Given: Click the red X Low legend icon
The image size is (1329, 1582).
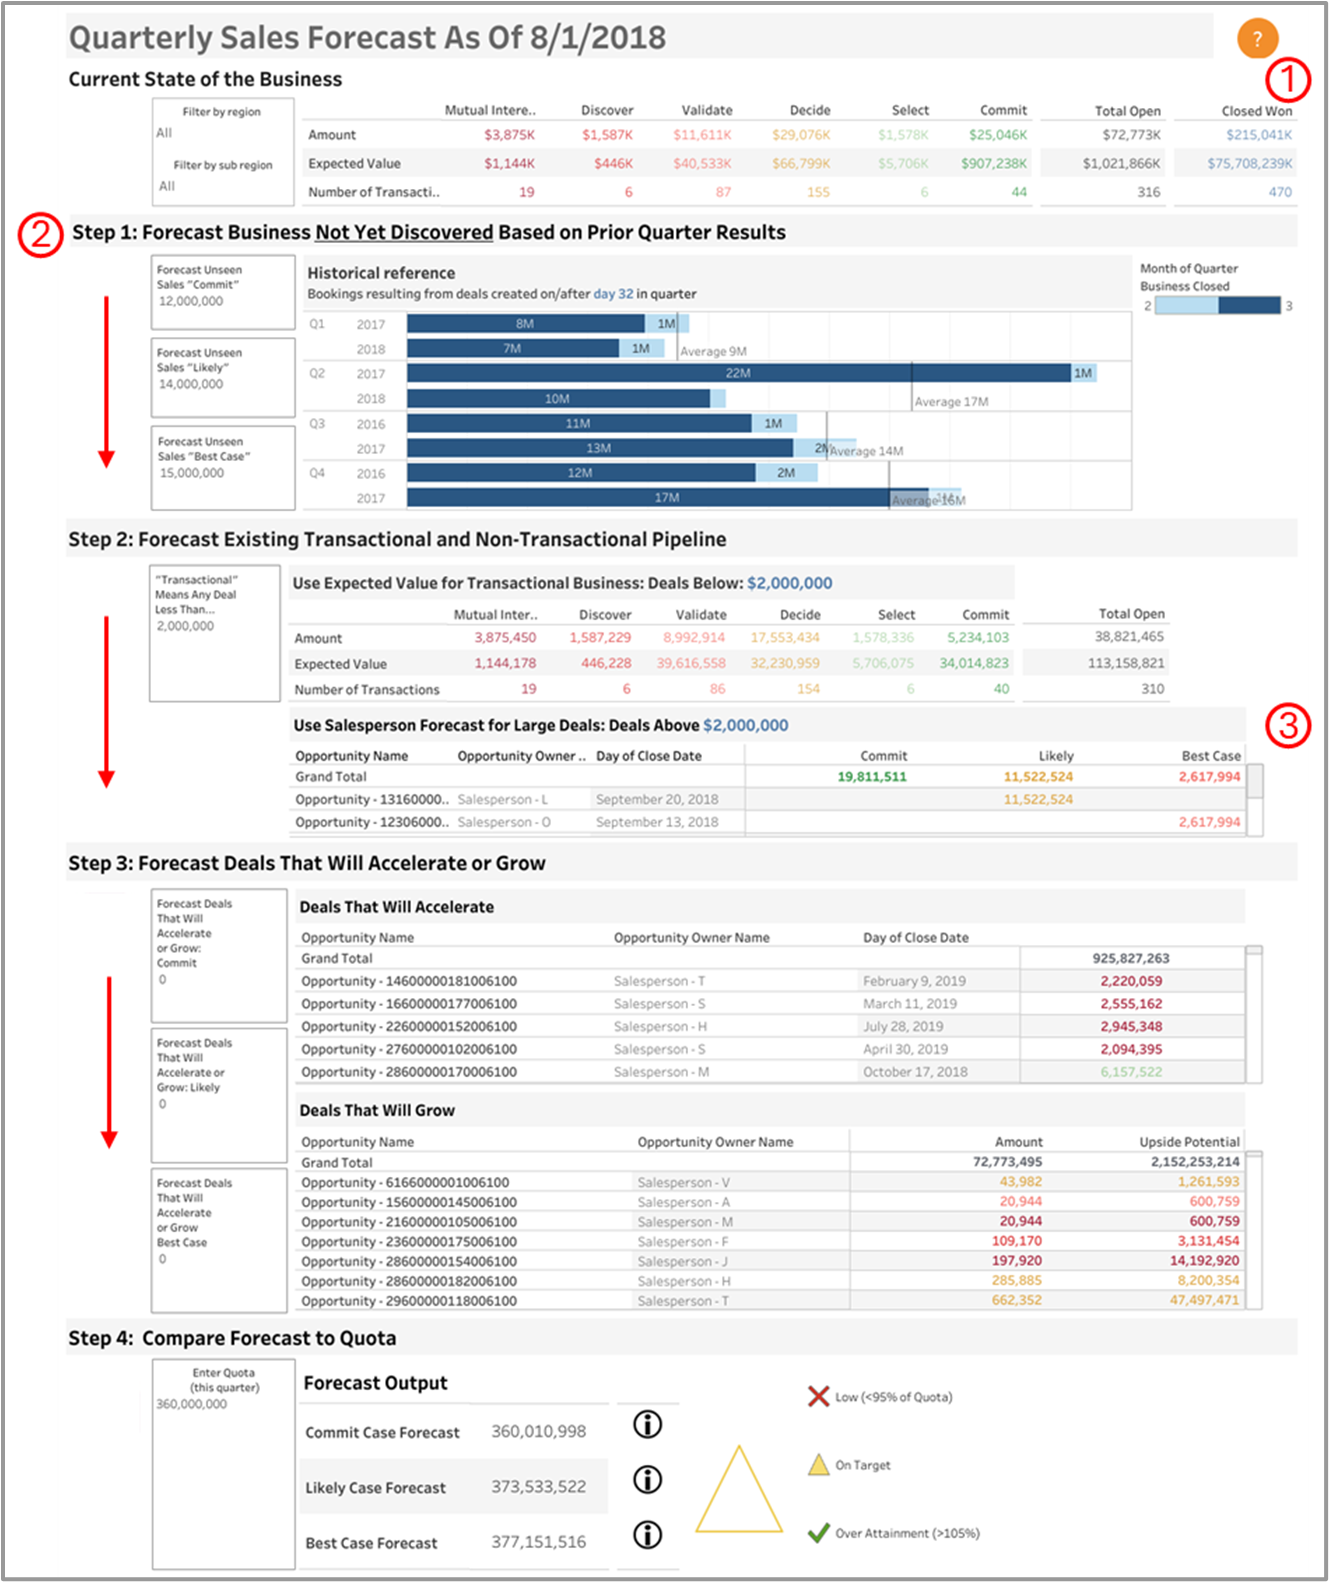Looking at the screenshot, I should click(x=818, y=1396).
